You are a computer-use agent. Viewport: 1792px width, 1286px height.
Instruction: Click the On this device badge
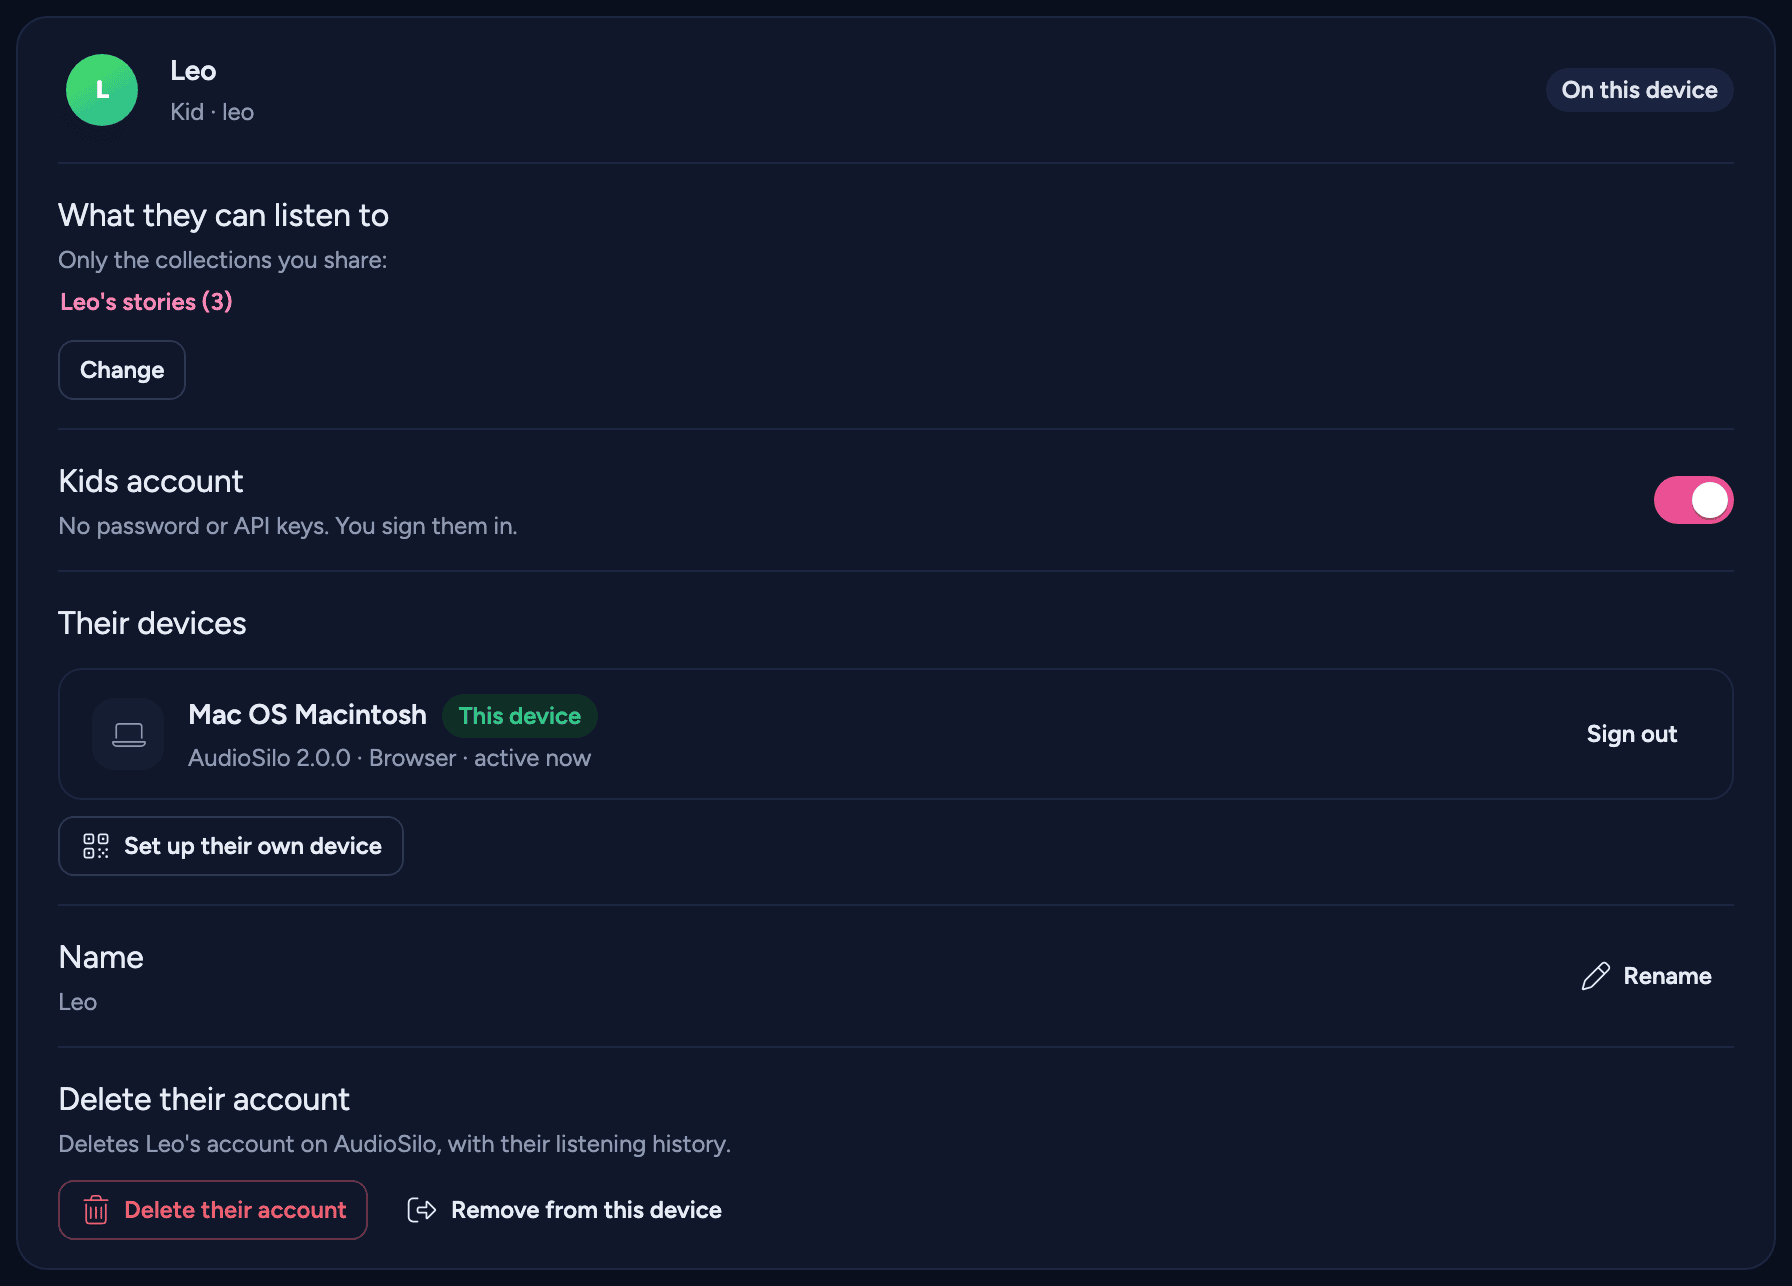point(1640,90)
